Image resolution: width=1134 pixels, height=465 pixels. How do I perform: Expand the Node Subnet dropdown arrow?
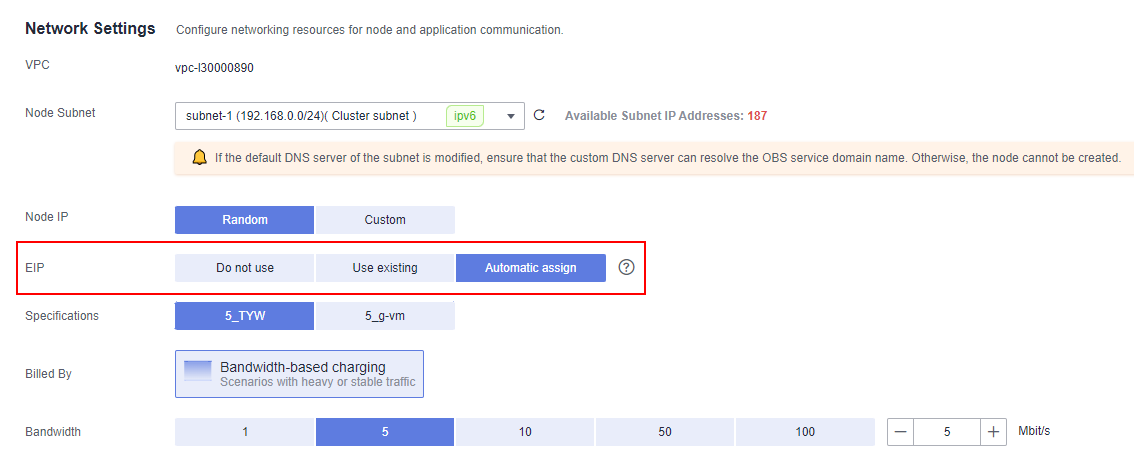click(x=511, y=116)
